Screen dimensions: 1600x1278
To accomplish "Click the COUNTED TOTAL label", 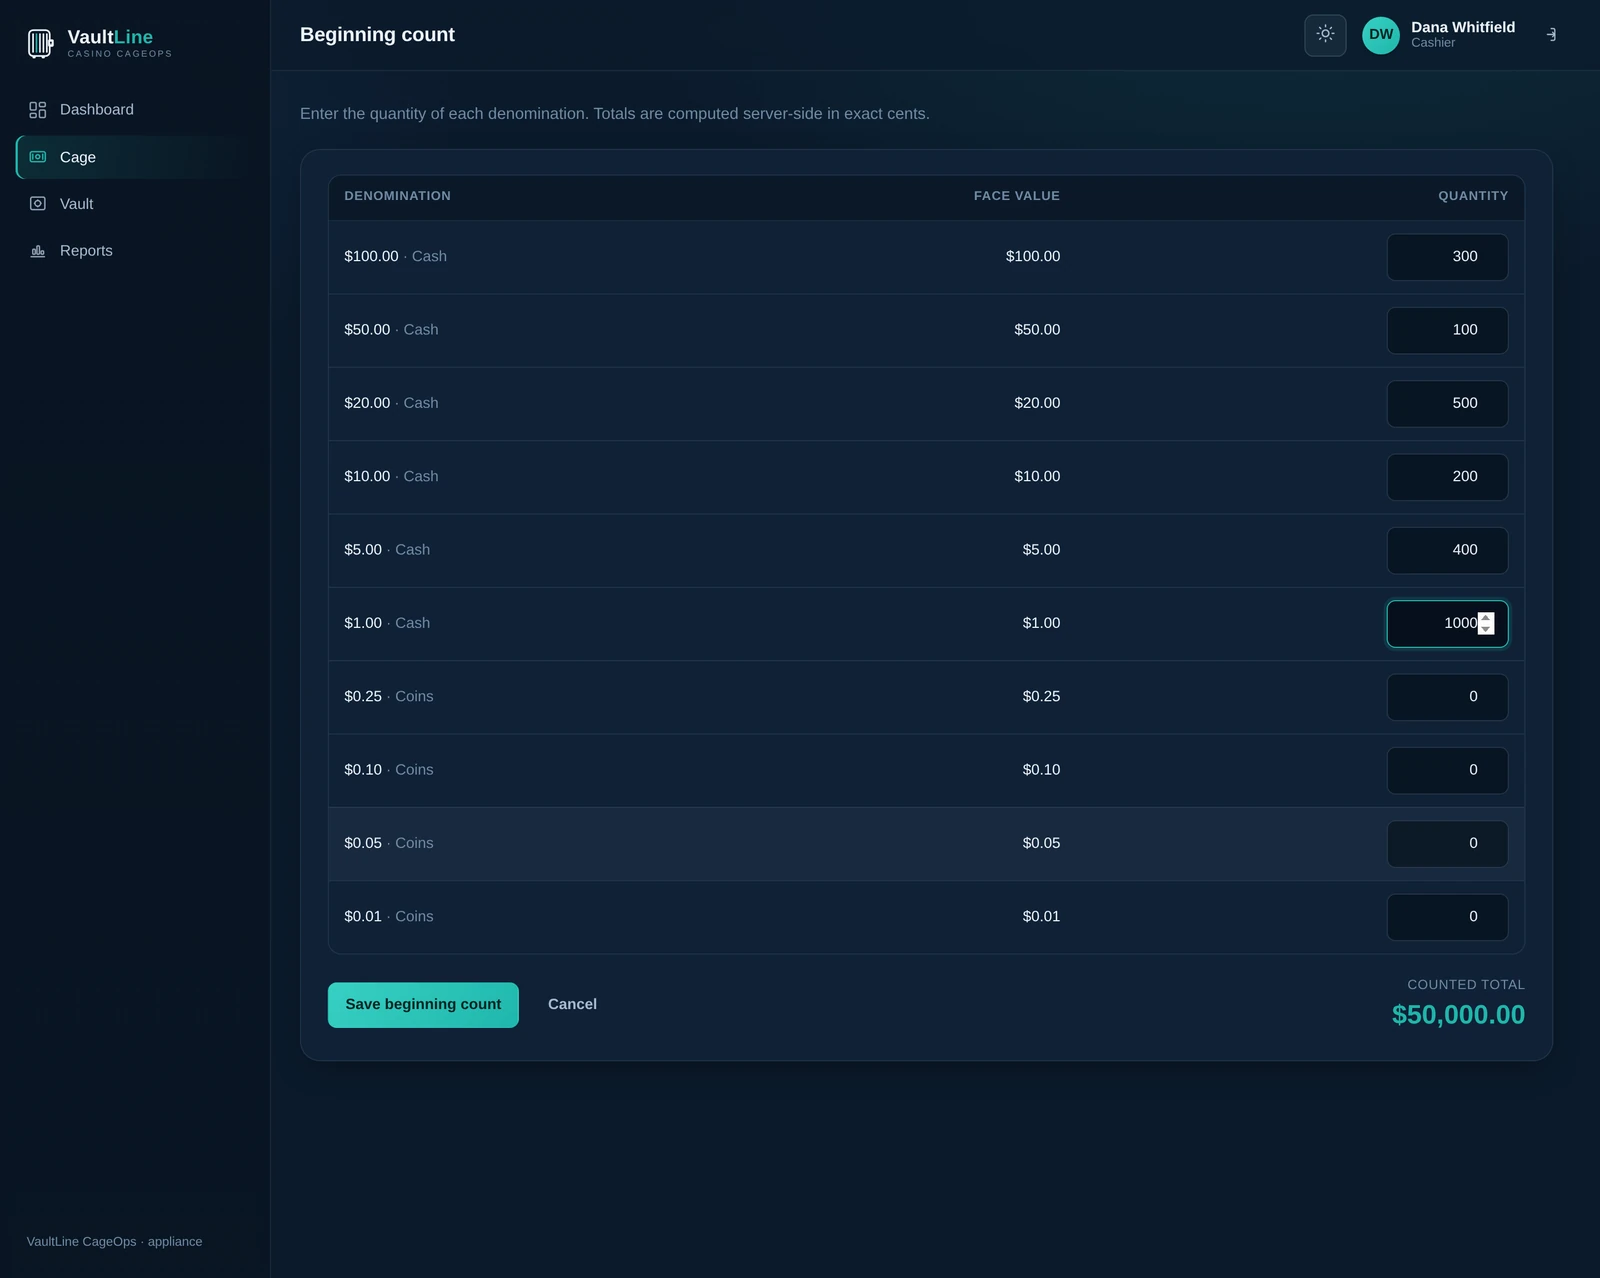I will [1466, 985].
